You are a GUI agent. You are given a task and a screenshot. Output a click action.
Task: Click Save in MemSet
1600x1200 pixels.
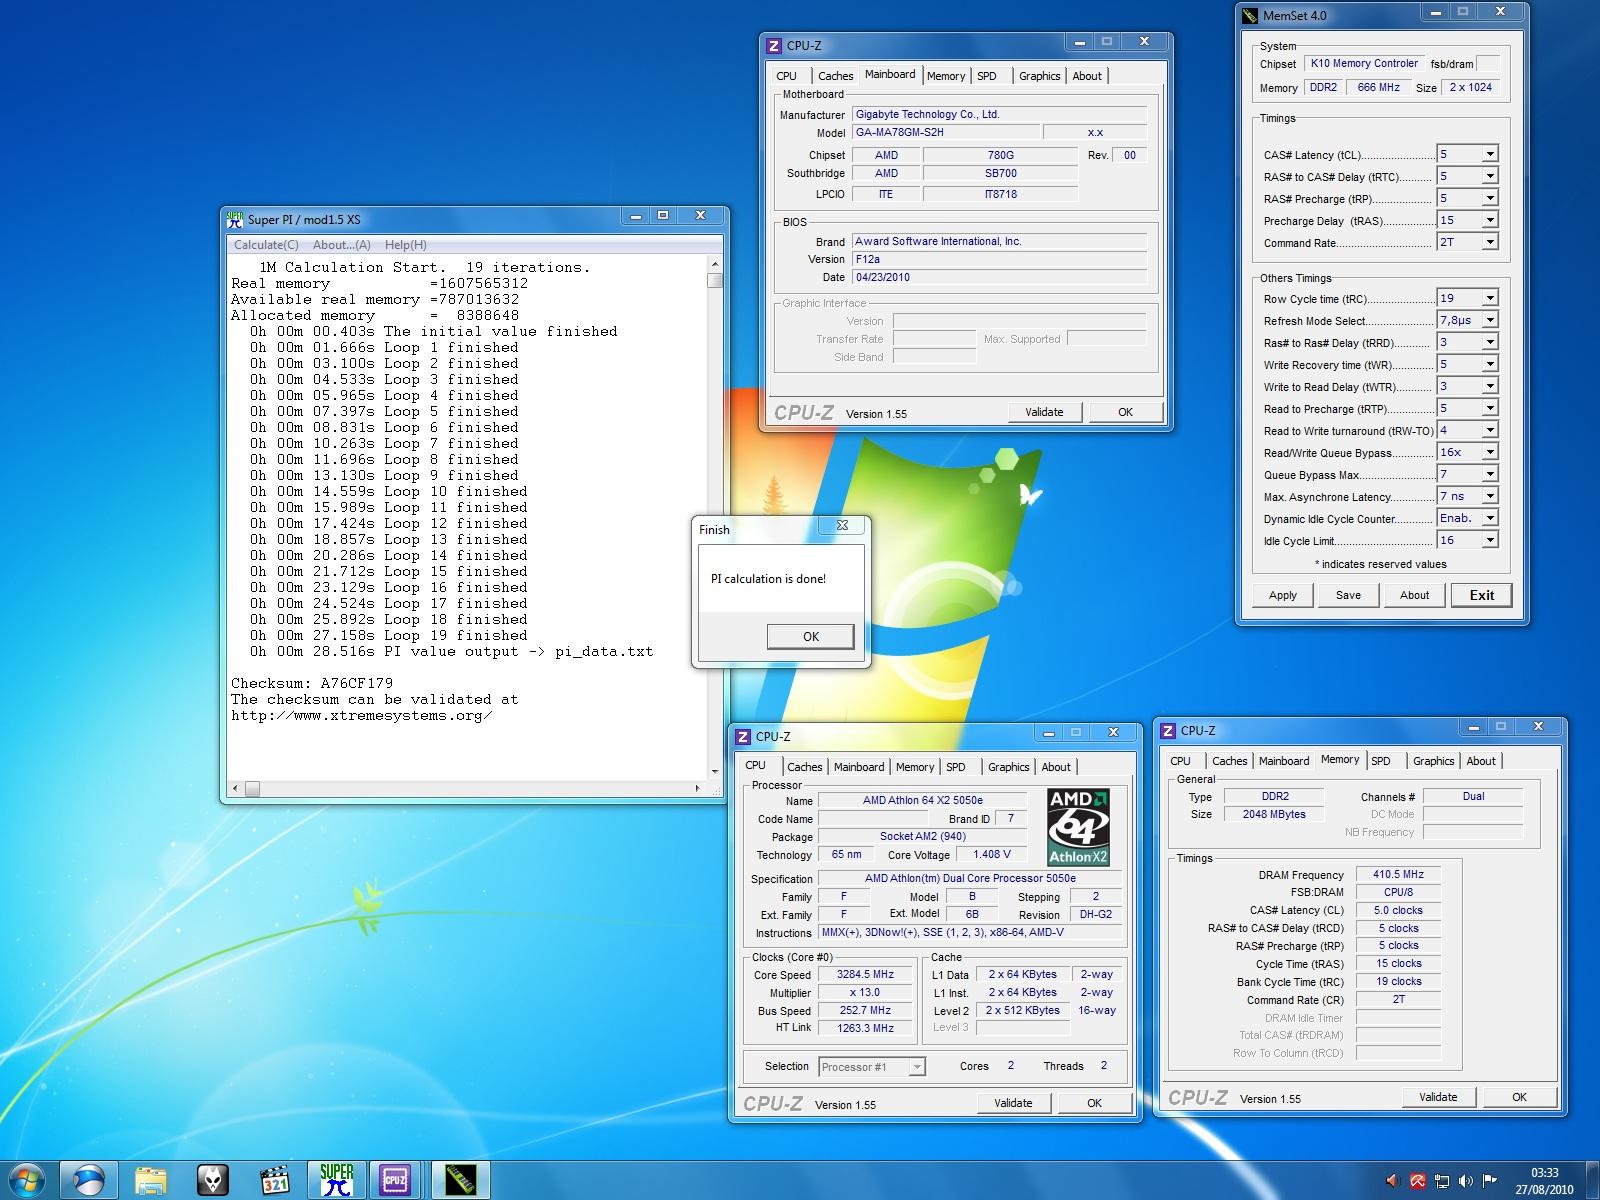(x=1348, y=595)
